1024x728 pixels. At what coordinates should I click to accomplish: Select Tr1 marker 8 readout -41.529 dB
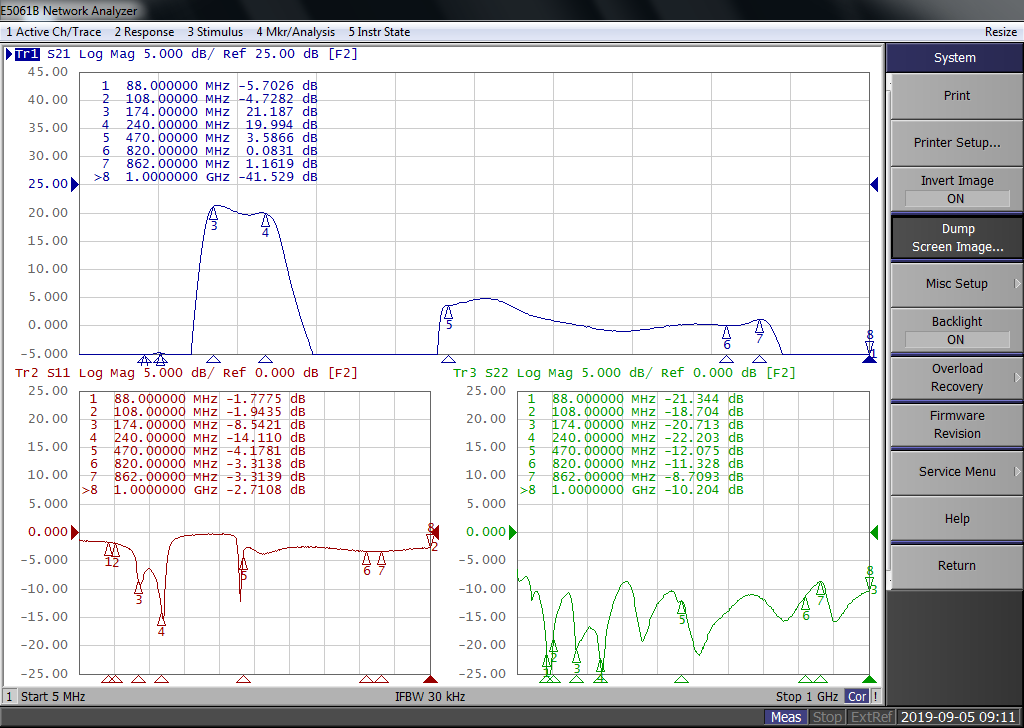pyautogui.click(x=278, y=177)
